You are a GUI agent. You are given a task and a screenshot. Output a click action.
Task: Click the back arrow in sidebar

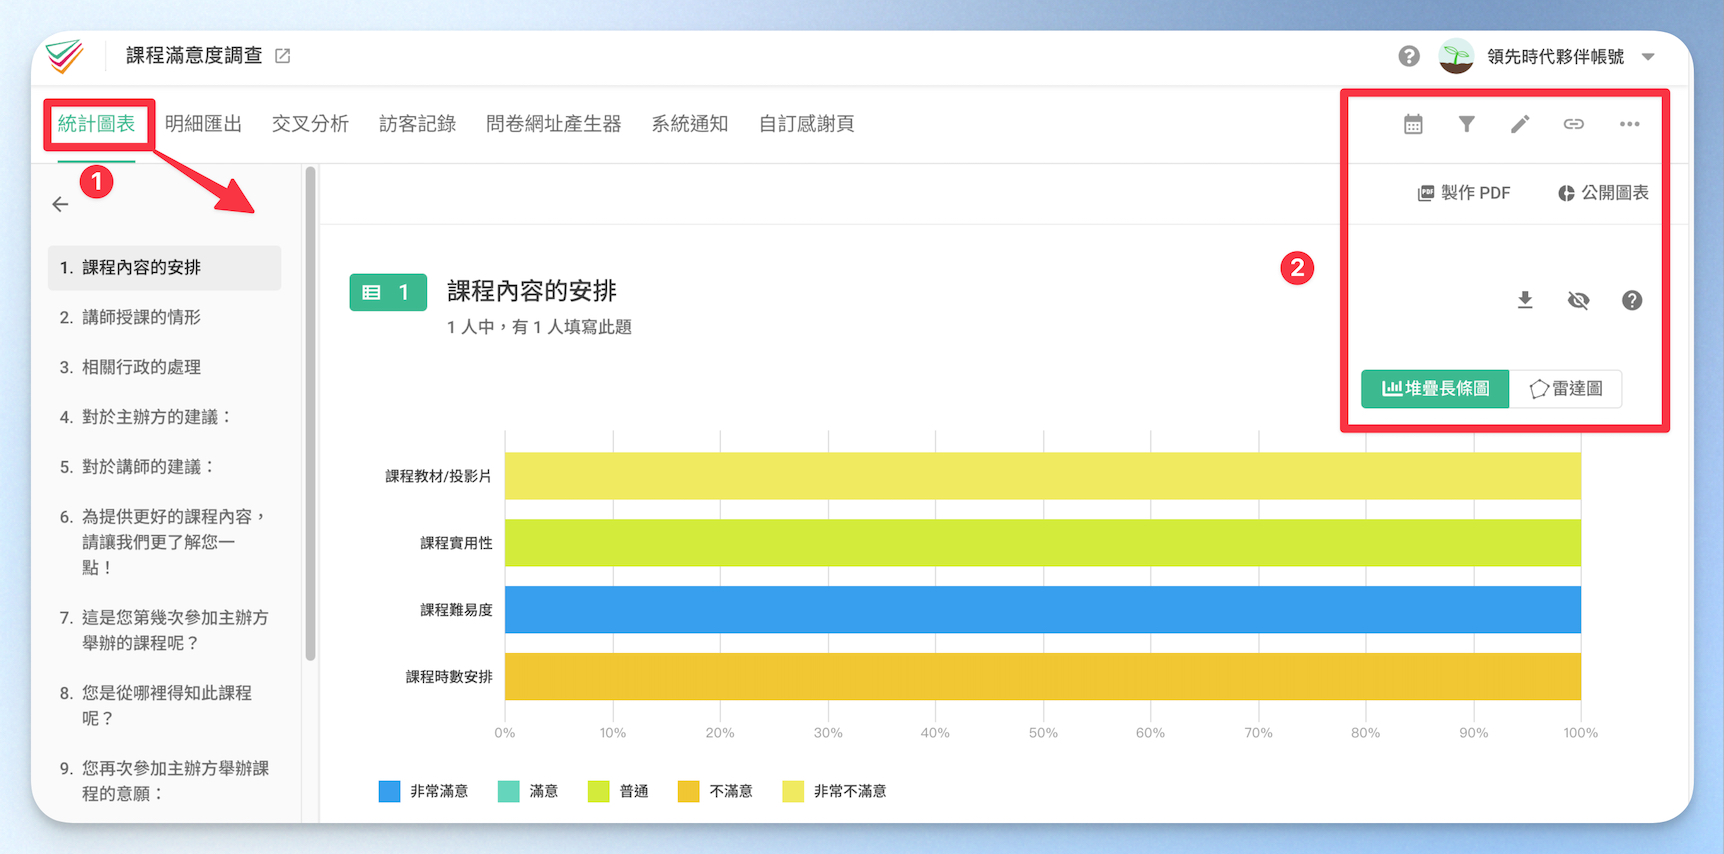pos(60,204)
